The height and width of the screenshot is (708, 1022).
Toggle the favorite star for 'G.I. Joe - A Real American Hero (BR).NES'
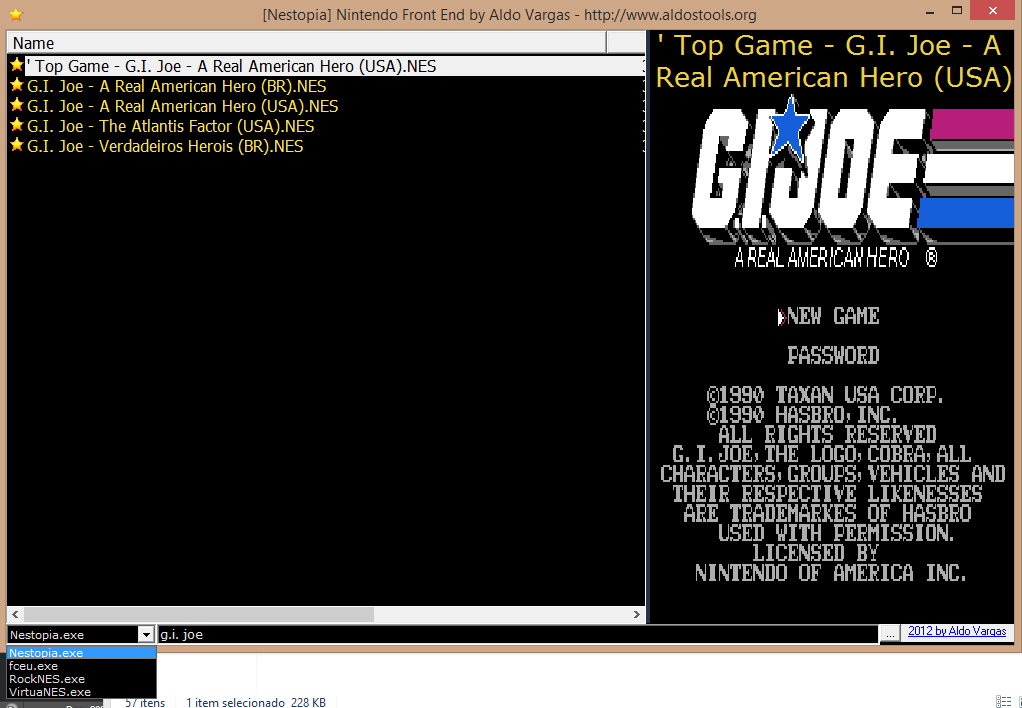tap(15, 86)
